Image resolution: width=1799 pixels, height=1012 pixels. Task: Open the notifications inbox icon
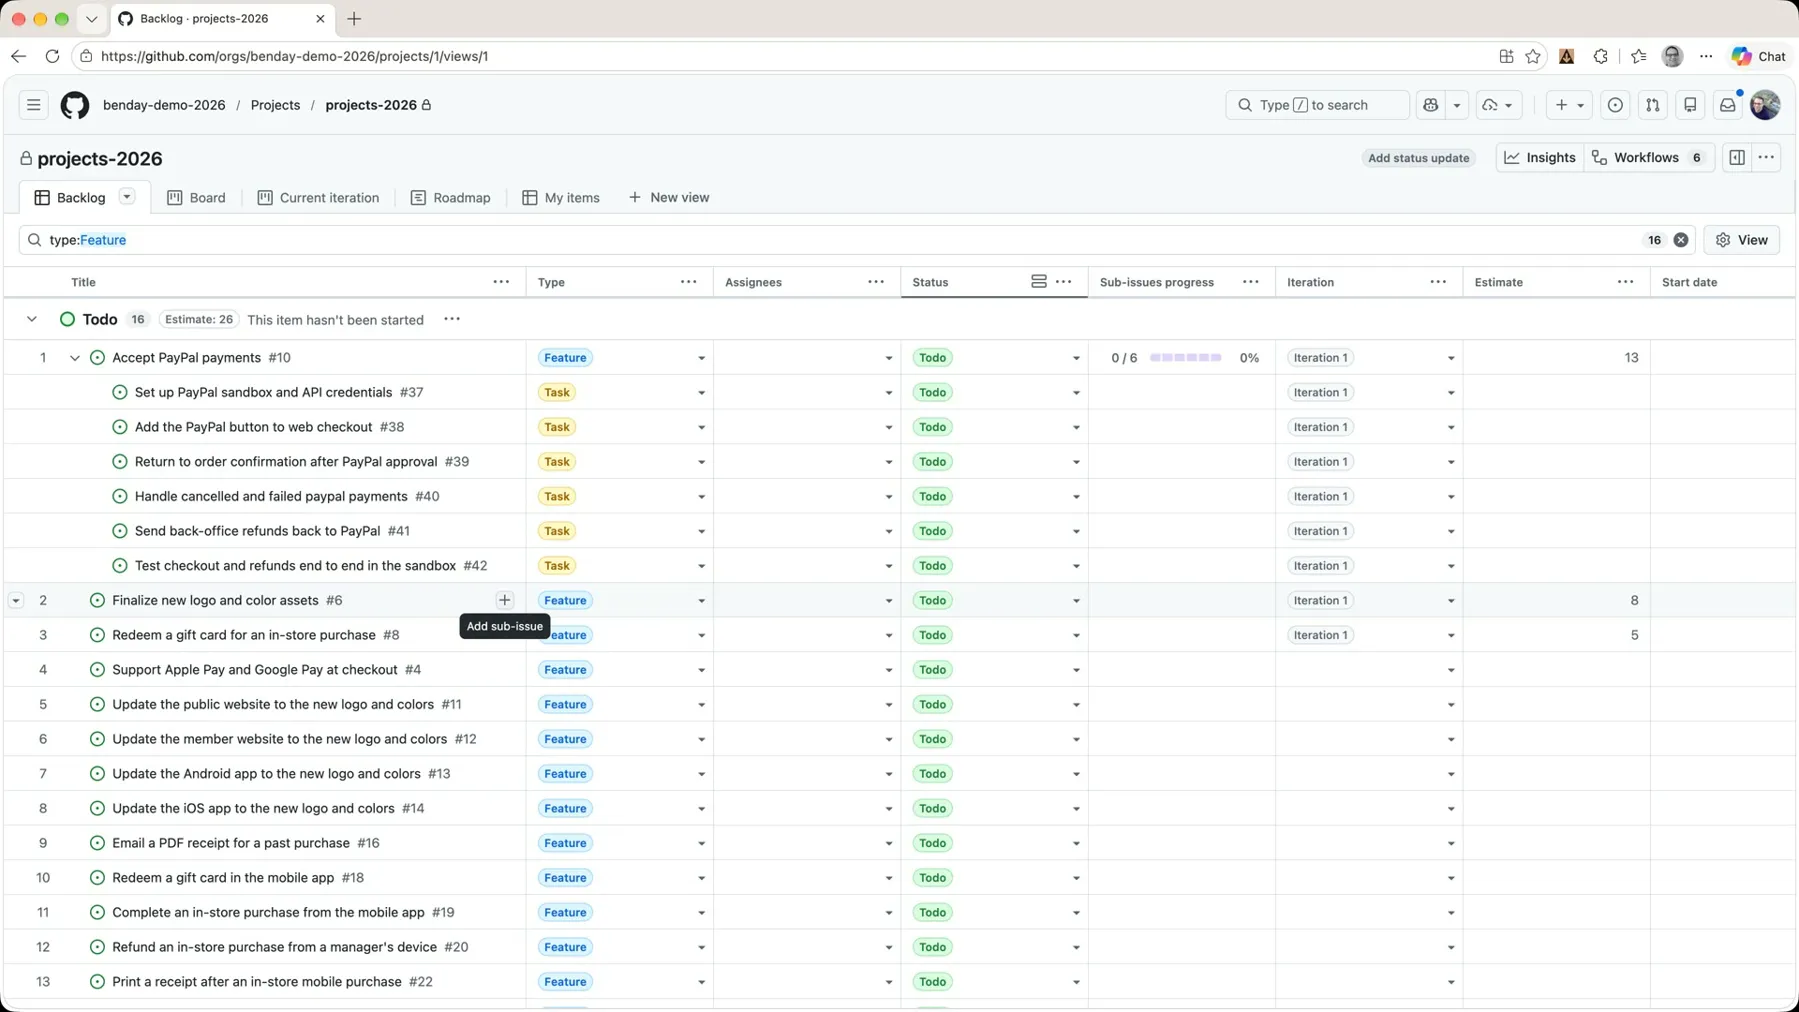[x=1728, y=105]
